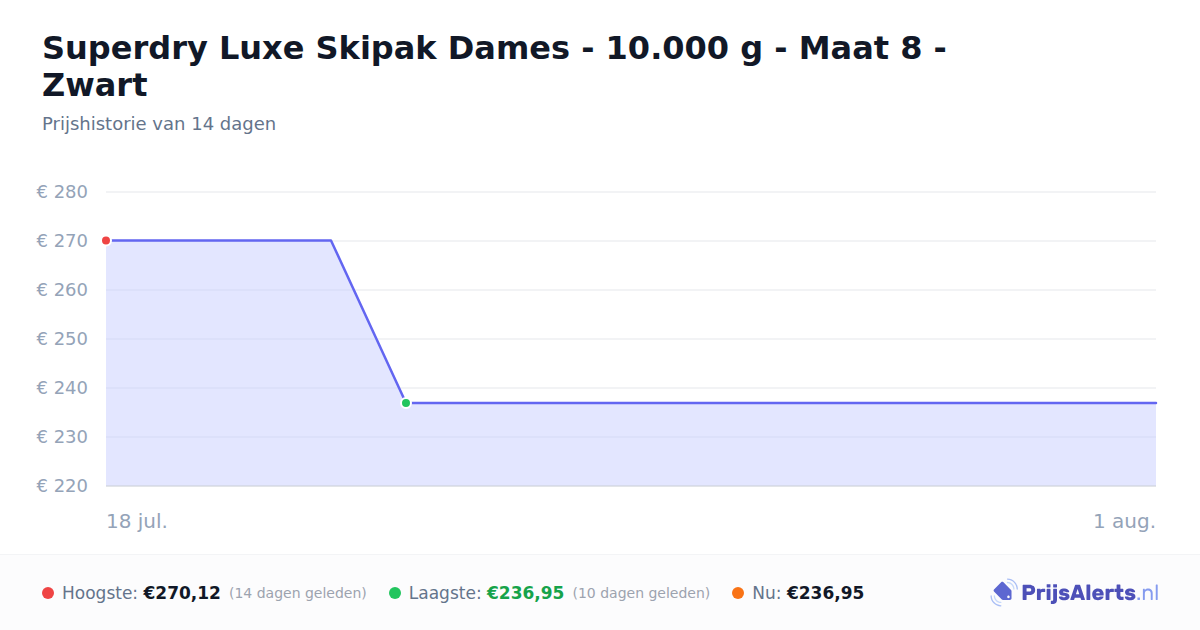Click the € 220 axis label
Image resolution: width=1200 pixels, height=630 pixels.
coord(62,486)
